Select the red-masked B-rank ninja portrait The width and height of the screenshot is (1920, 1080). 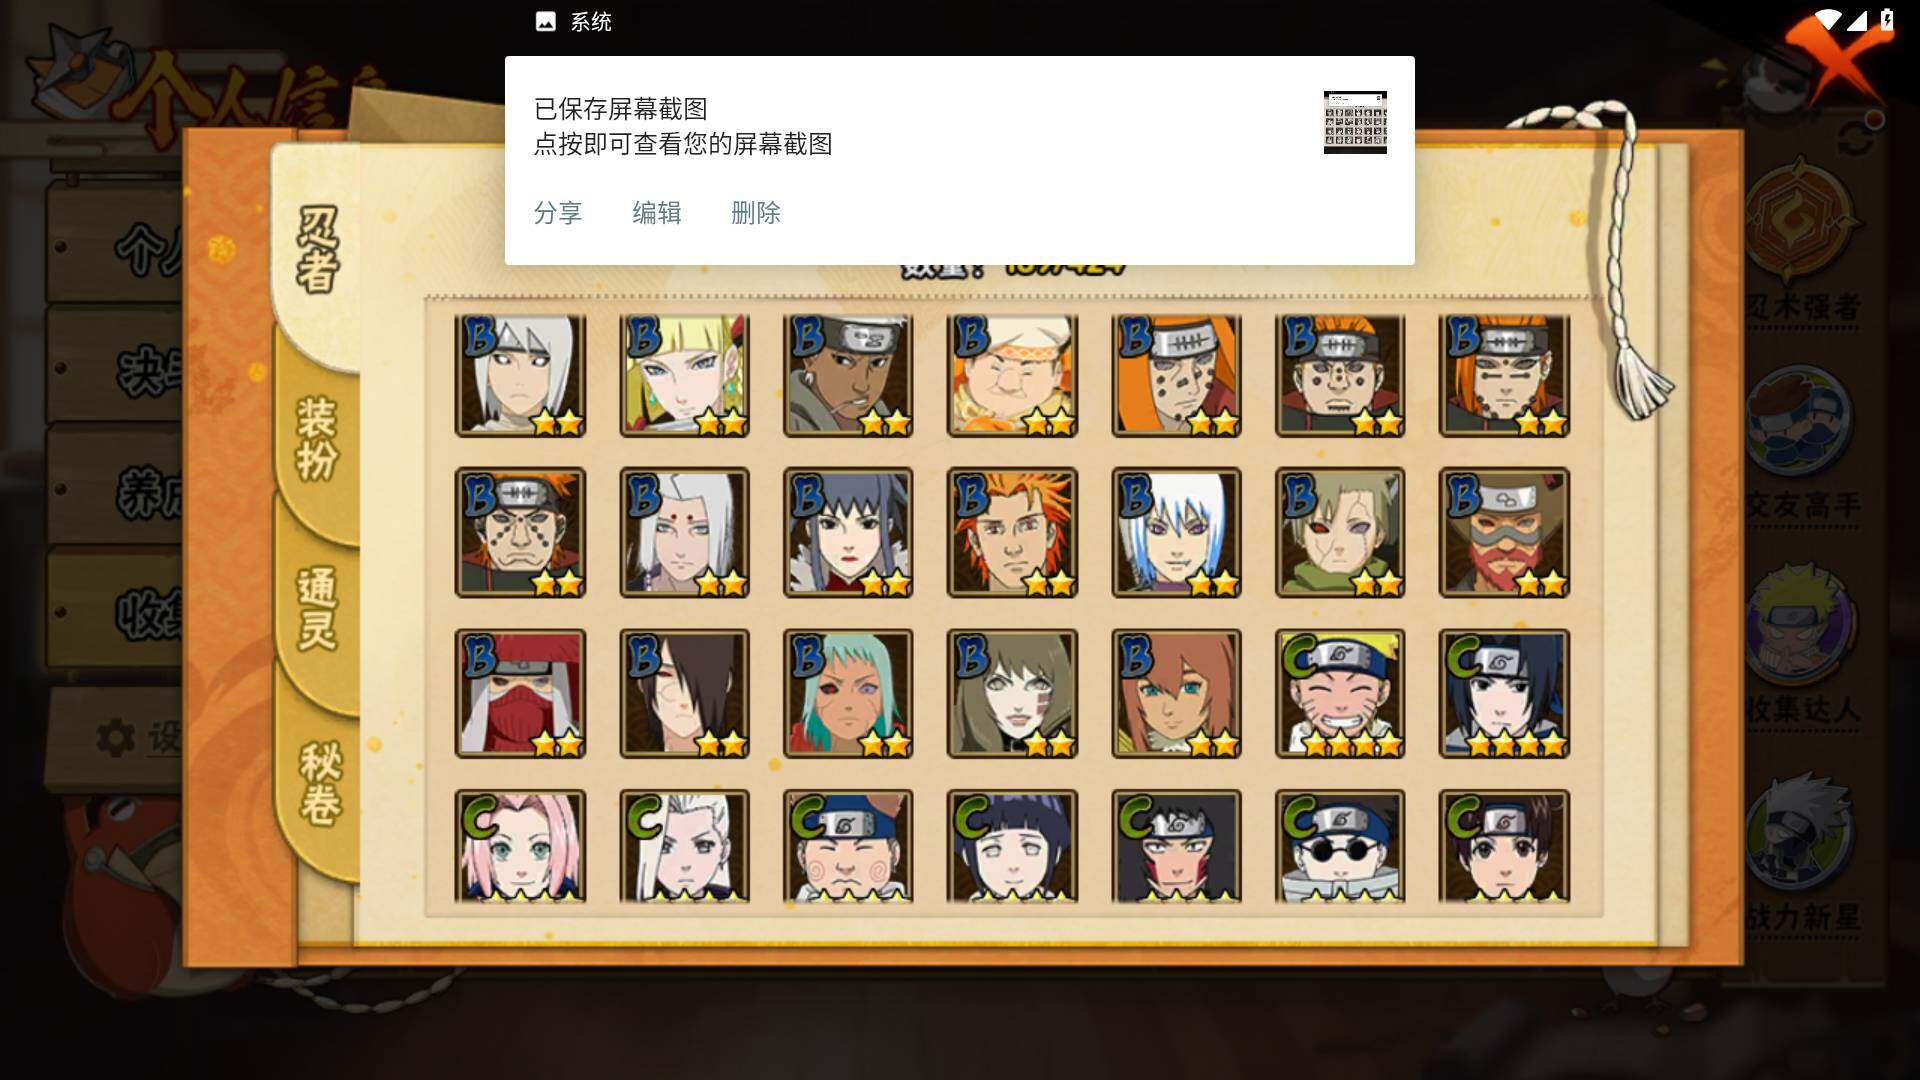(520, 693)
